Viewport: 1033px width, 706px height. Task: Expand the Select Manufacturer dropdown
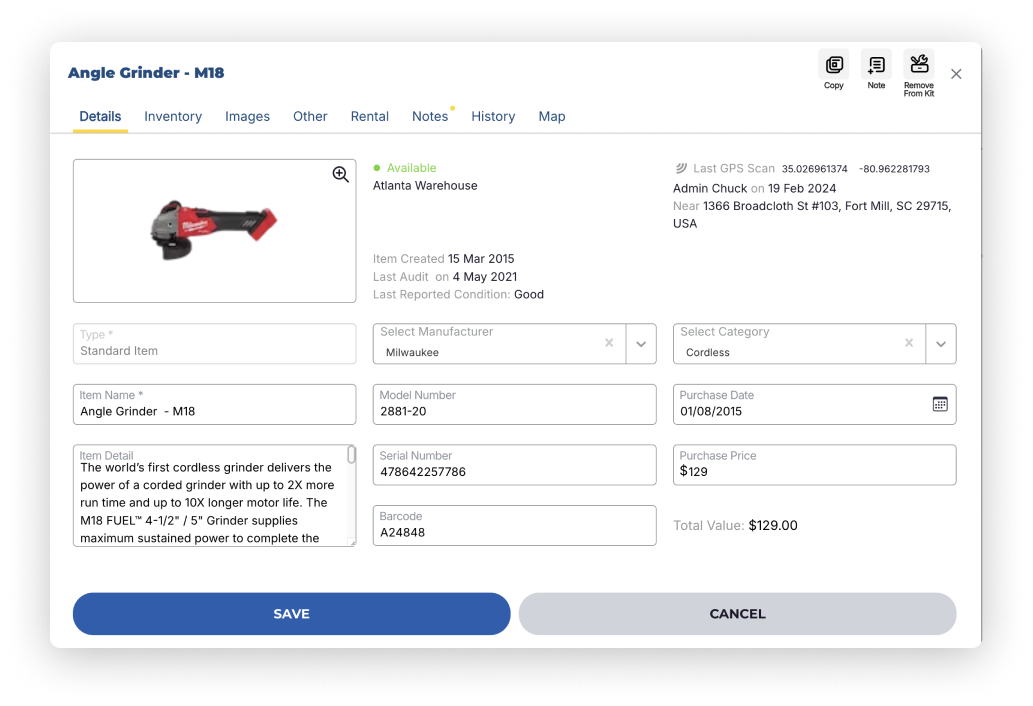pyautogui.click(x=641, y=344)
